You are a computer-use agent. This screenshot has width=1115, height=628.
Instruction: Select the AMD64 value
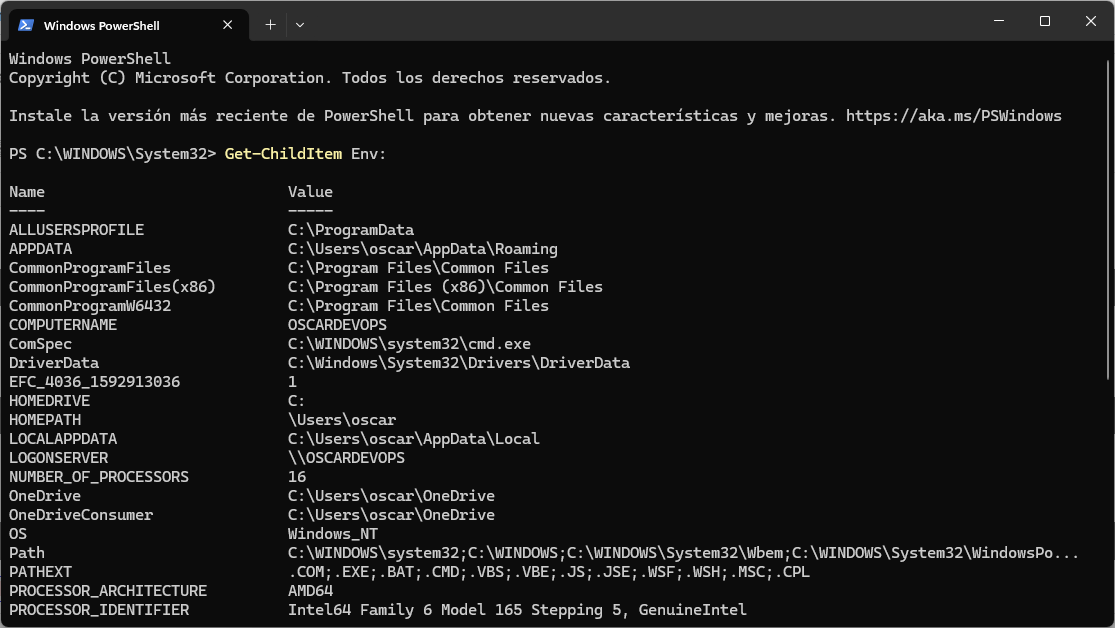310,591
